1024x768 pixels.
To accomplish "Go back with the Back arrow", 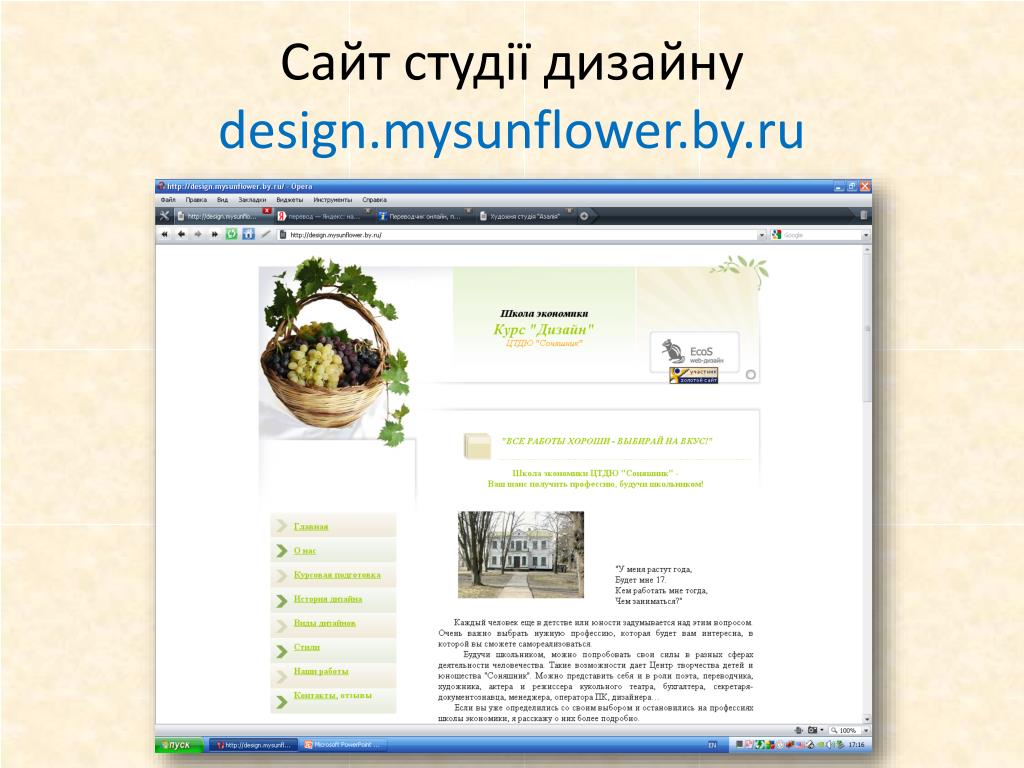I will pos(182,234).
